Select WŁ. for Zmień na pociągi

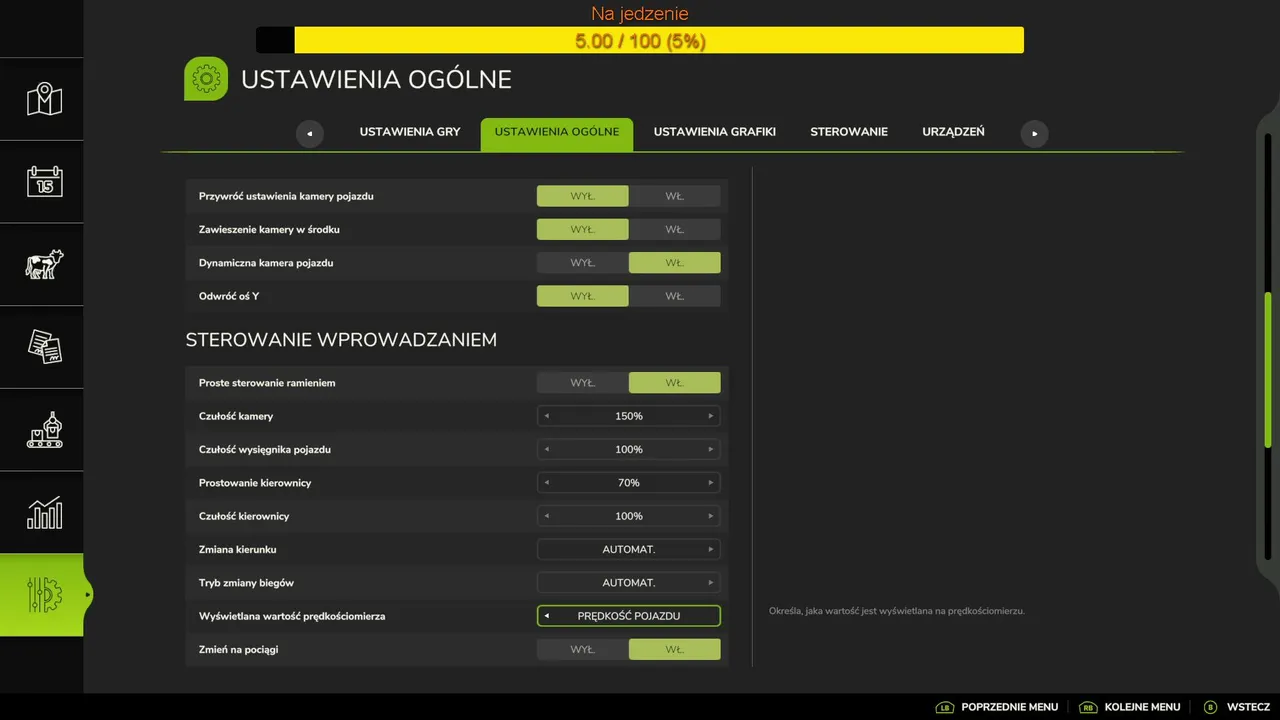(675, 650)
